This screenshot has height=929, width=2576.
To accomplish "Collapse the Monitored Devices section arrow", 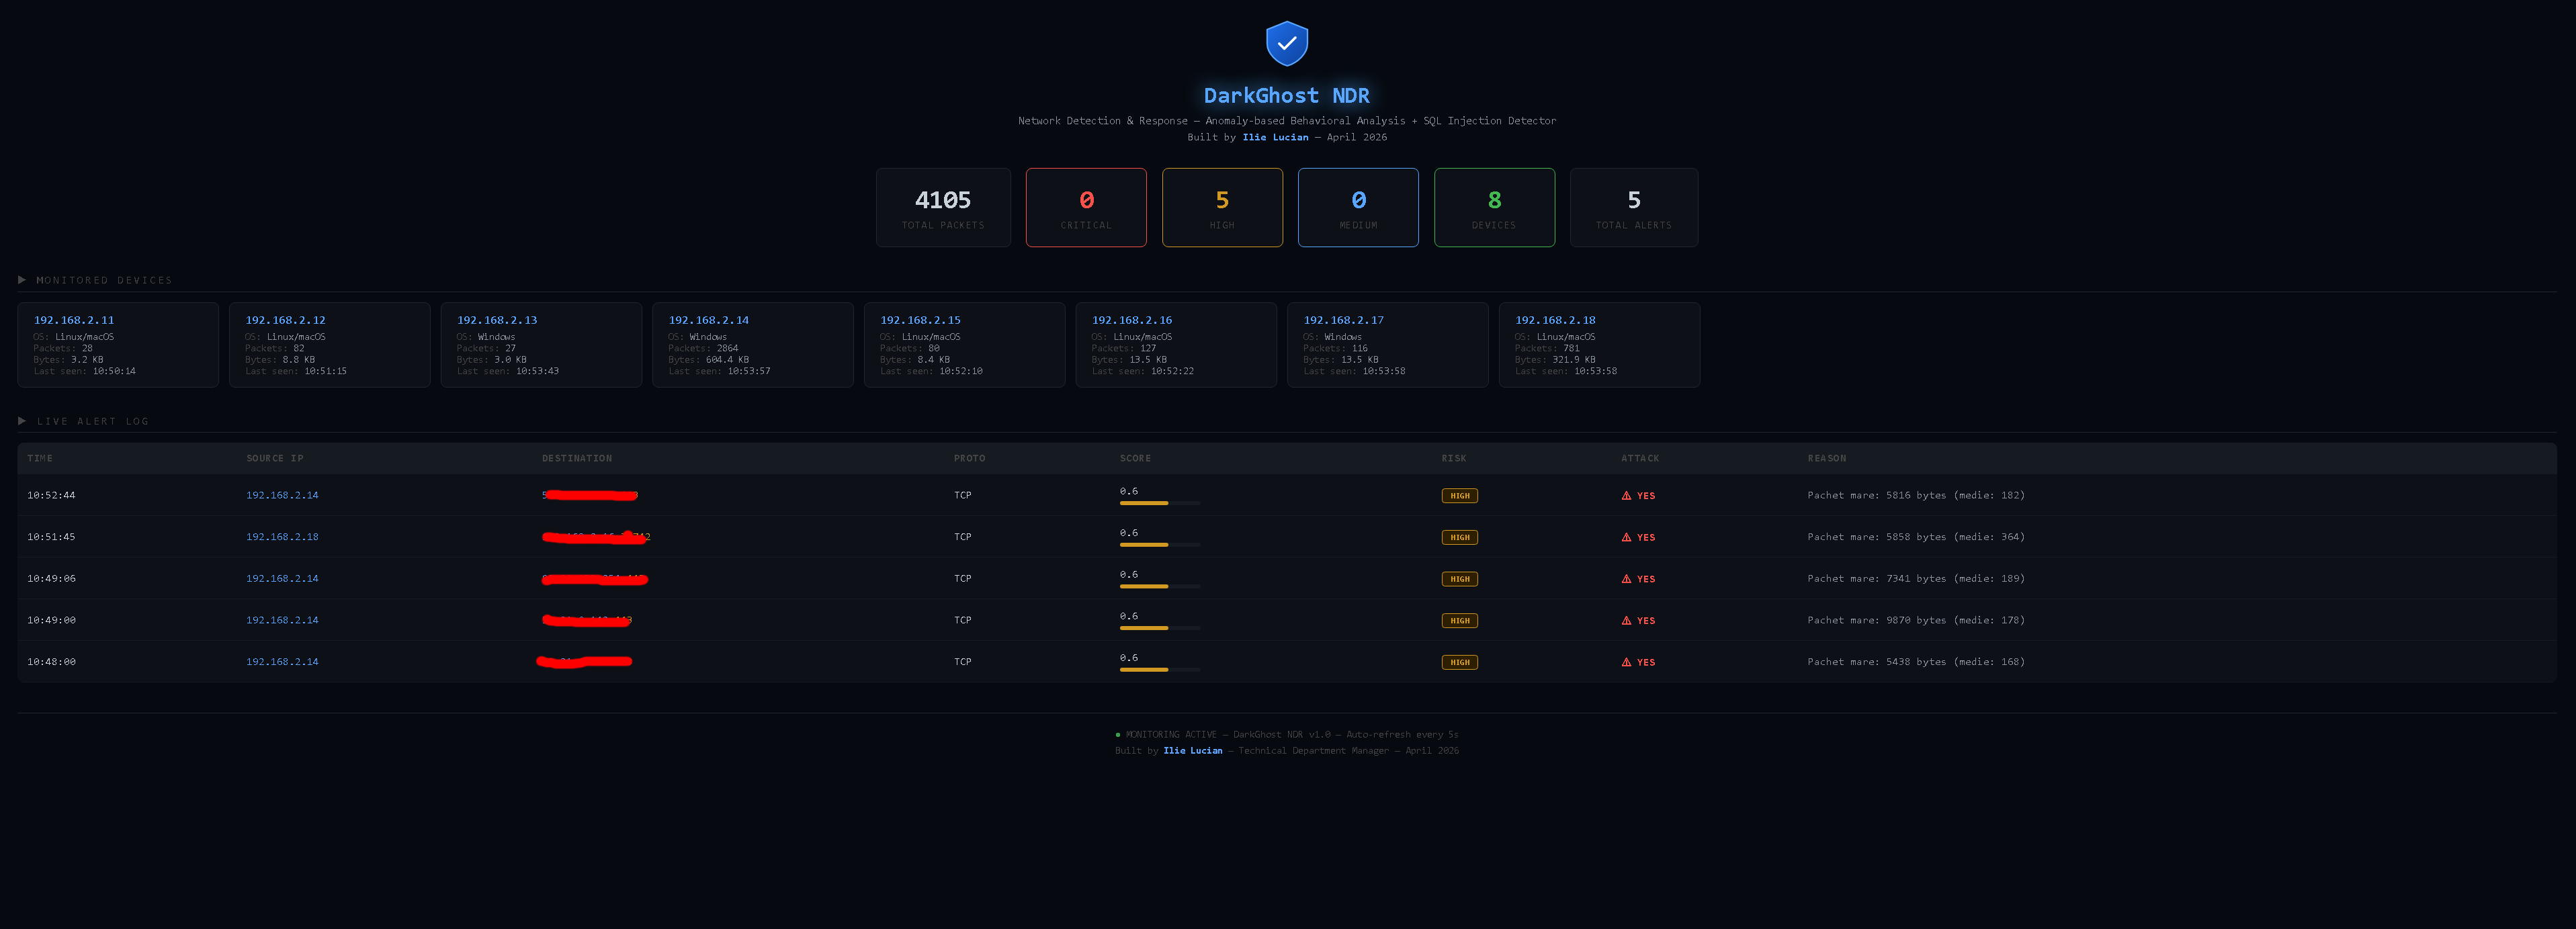I will point(22,280).
